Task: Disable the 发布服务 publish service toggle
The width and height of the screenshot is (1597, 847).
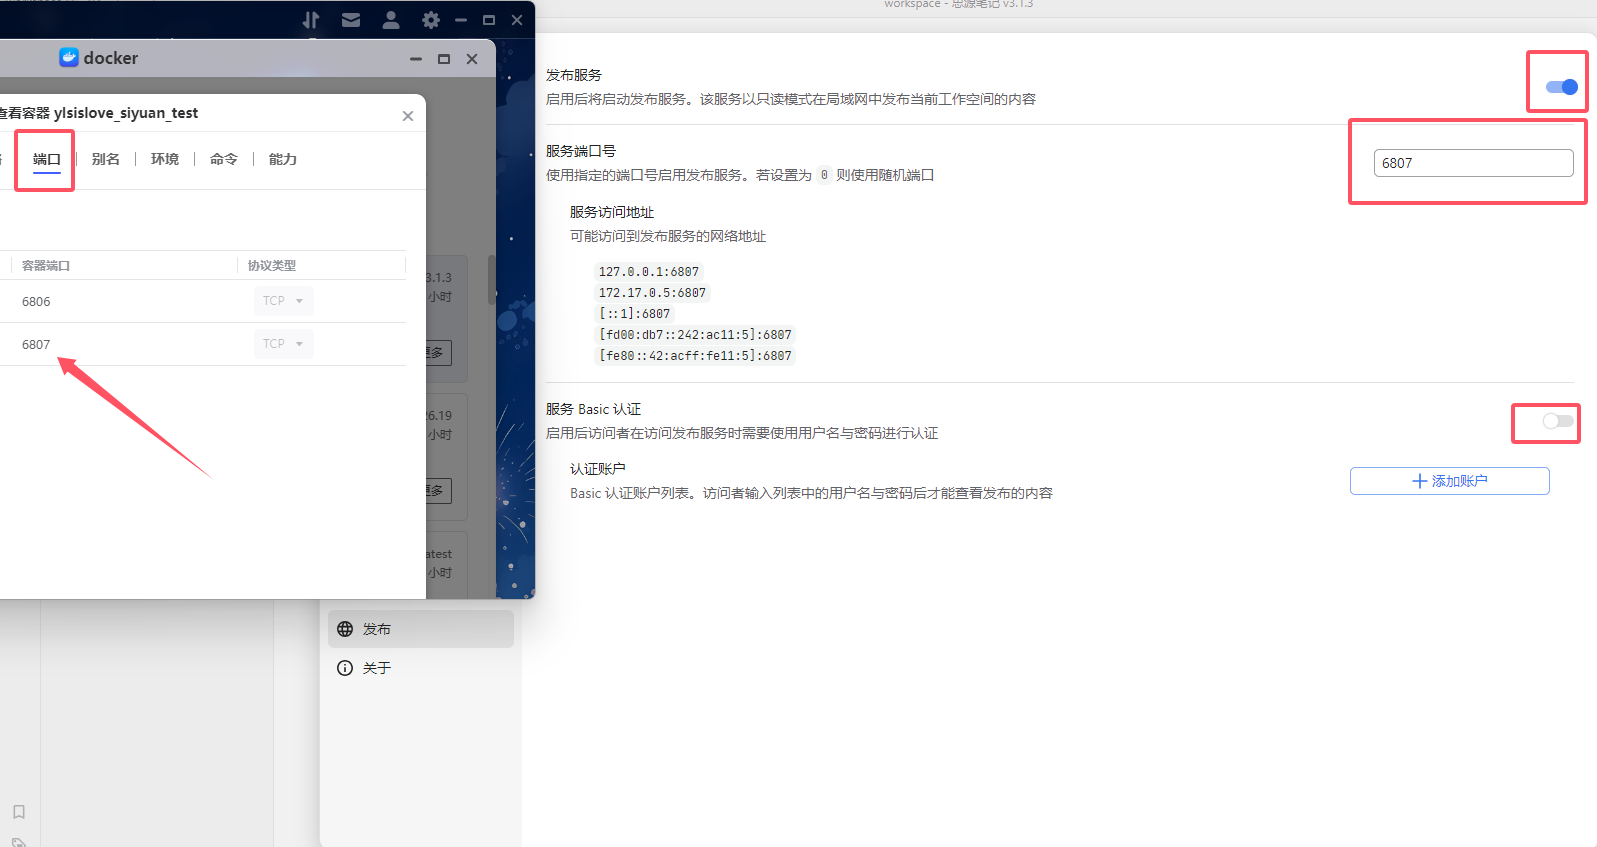Action: (x=1561, y=87)
